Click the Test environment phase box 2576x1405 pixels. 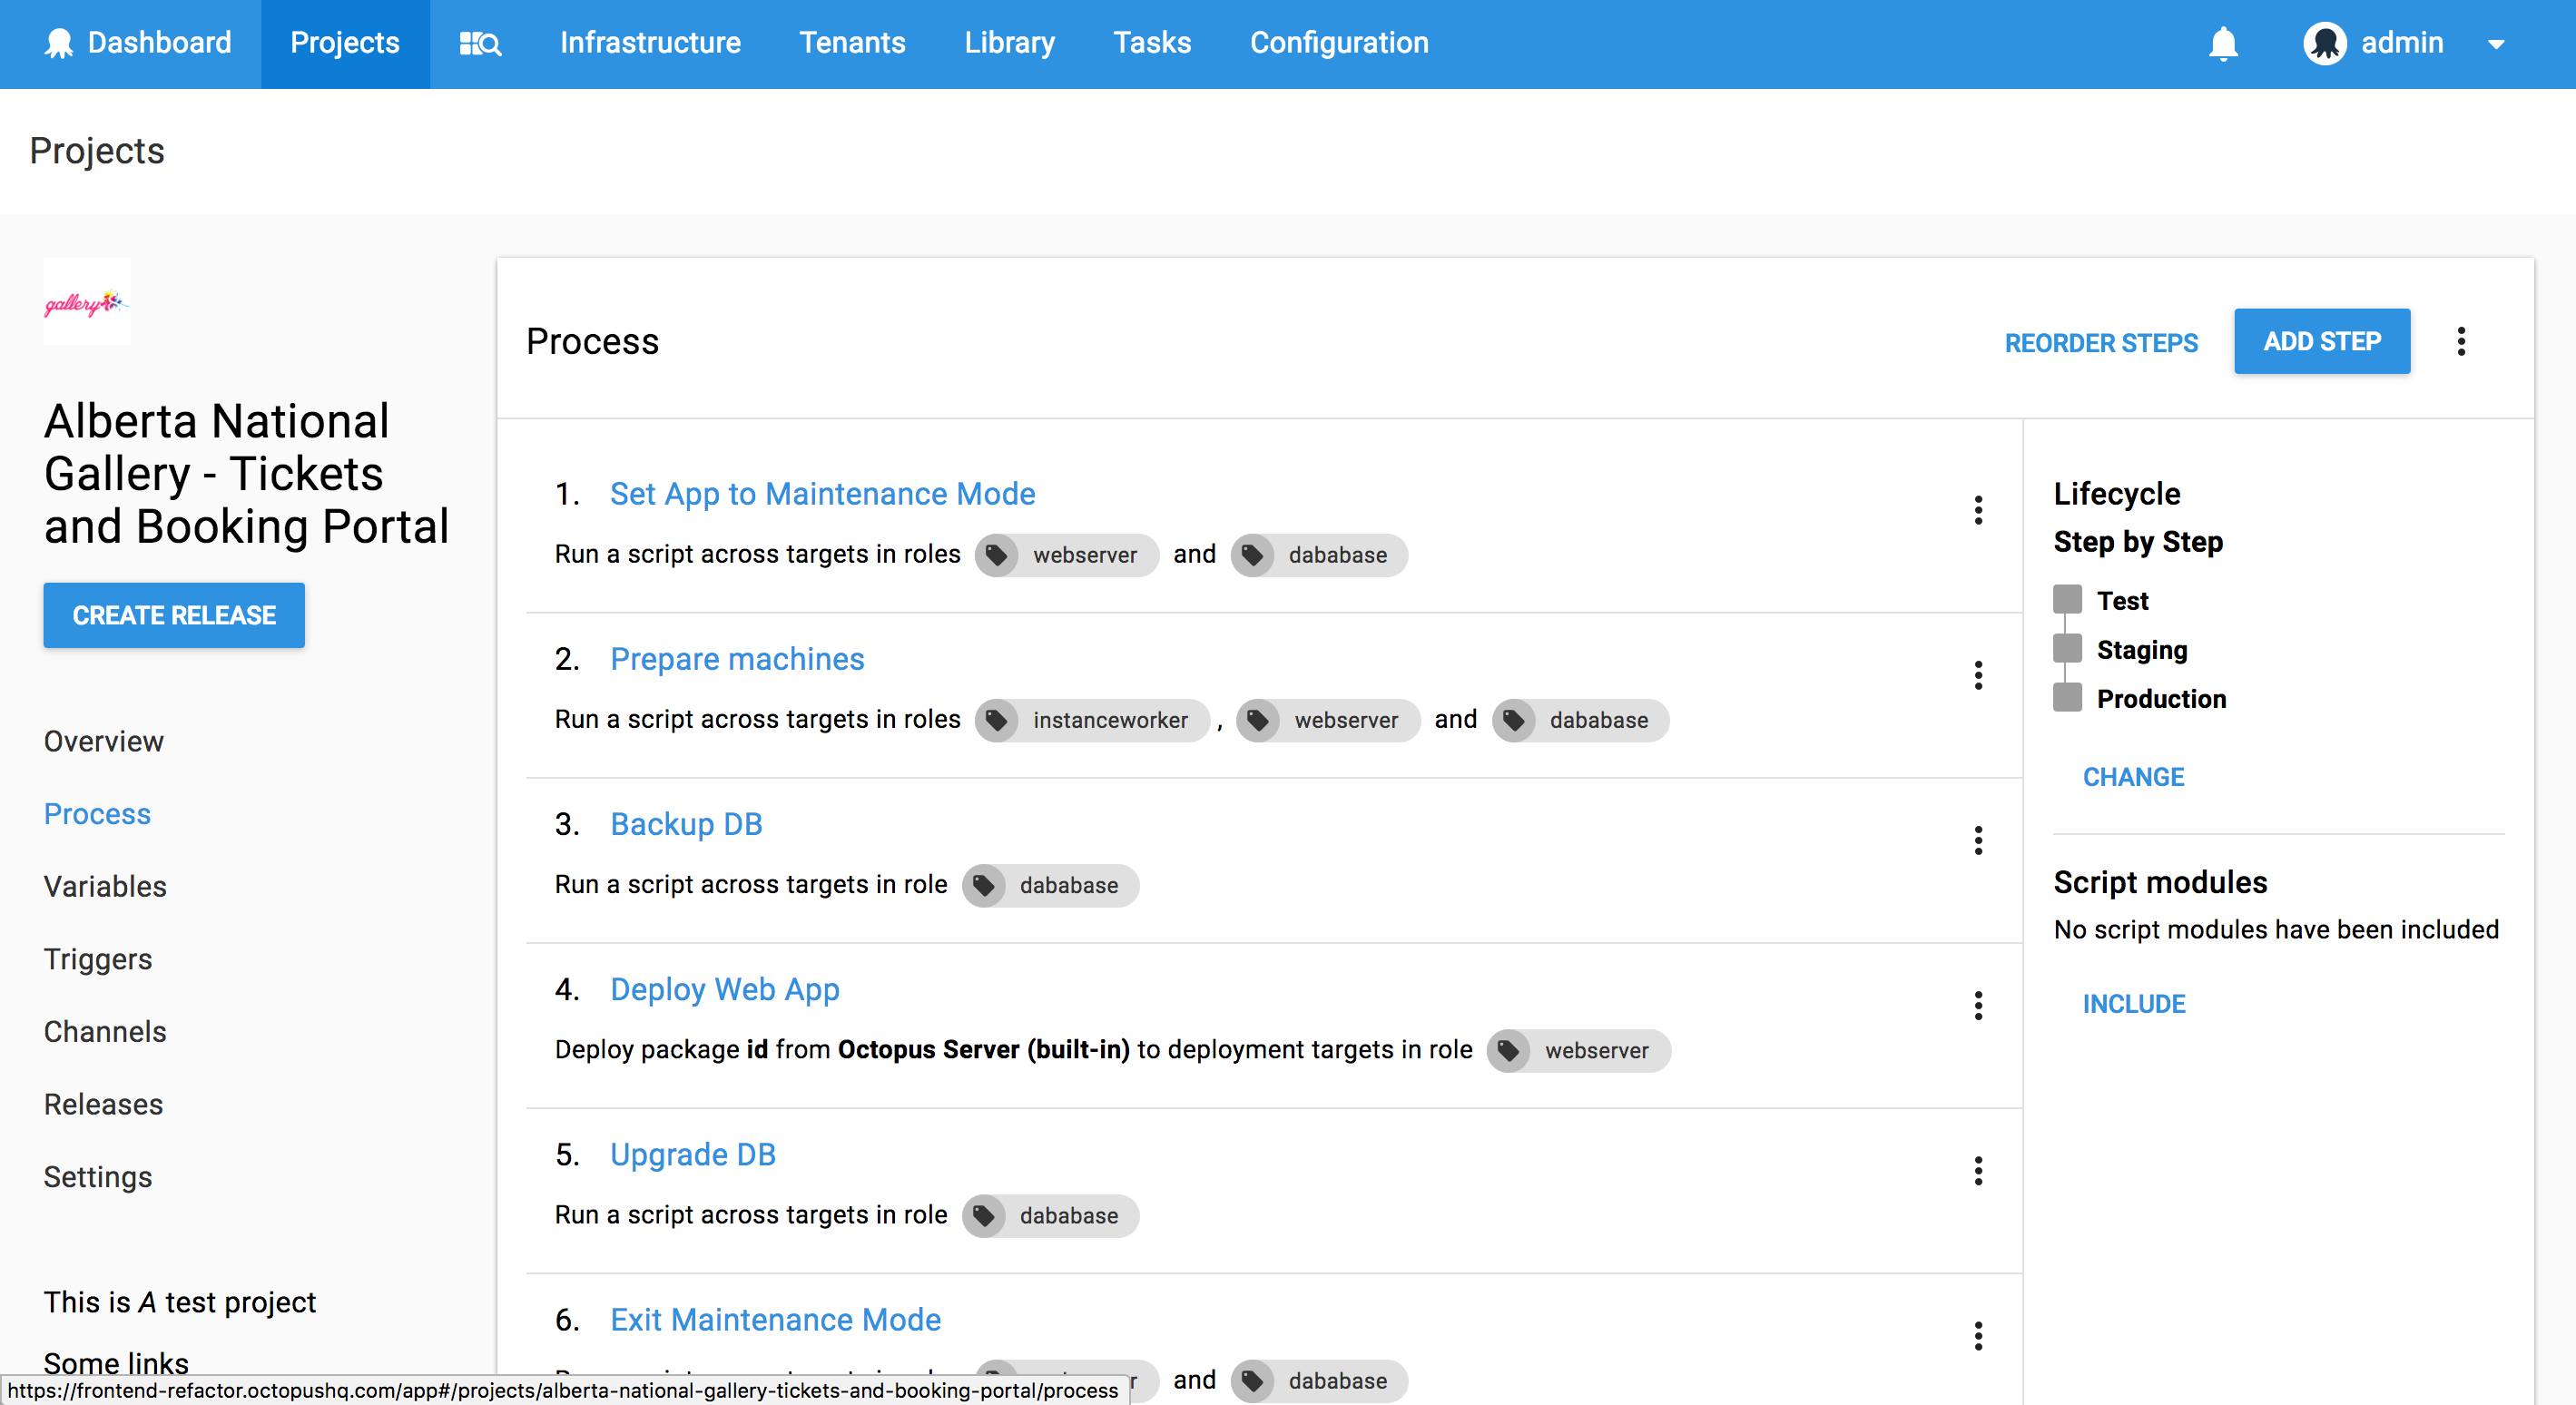2067,600
